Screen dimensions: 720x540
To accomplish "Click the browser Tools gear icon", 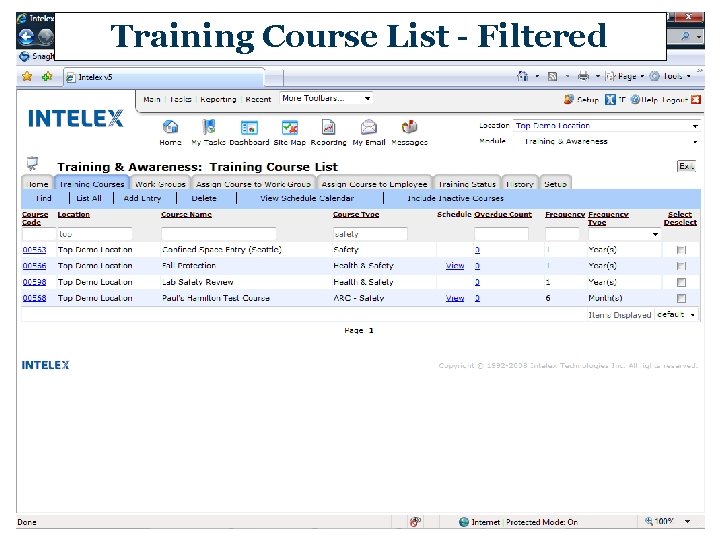I will 654,76.
